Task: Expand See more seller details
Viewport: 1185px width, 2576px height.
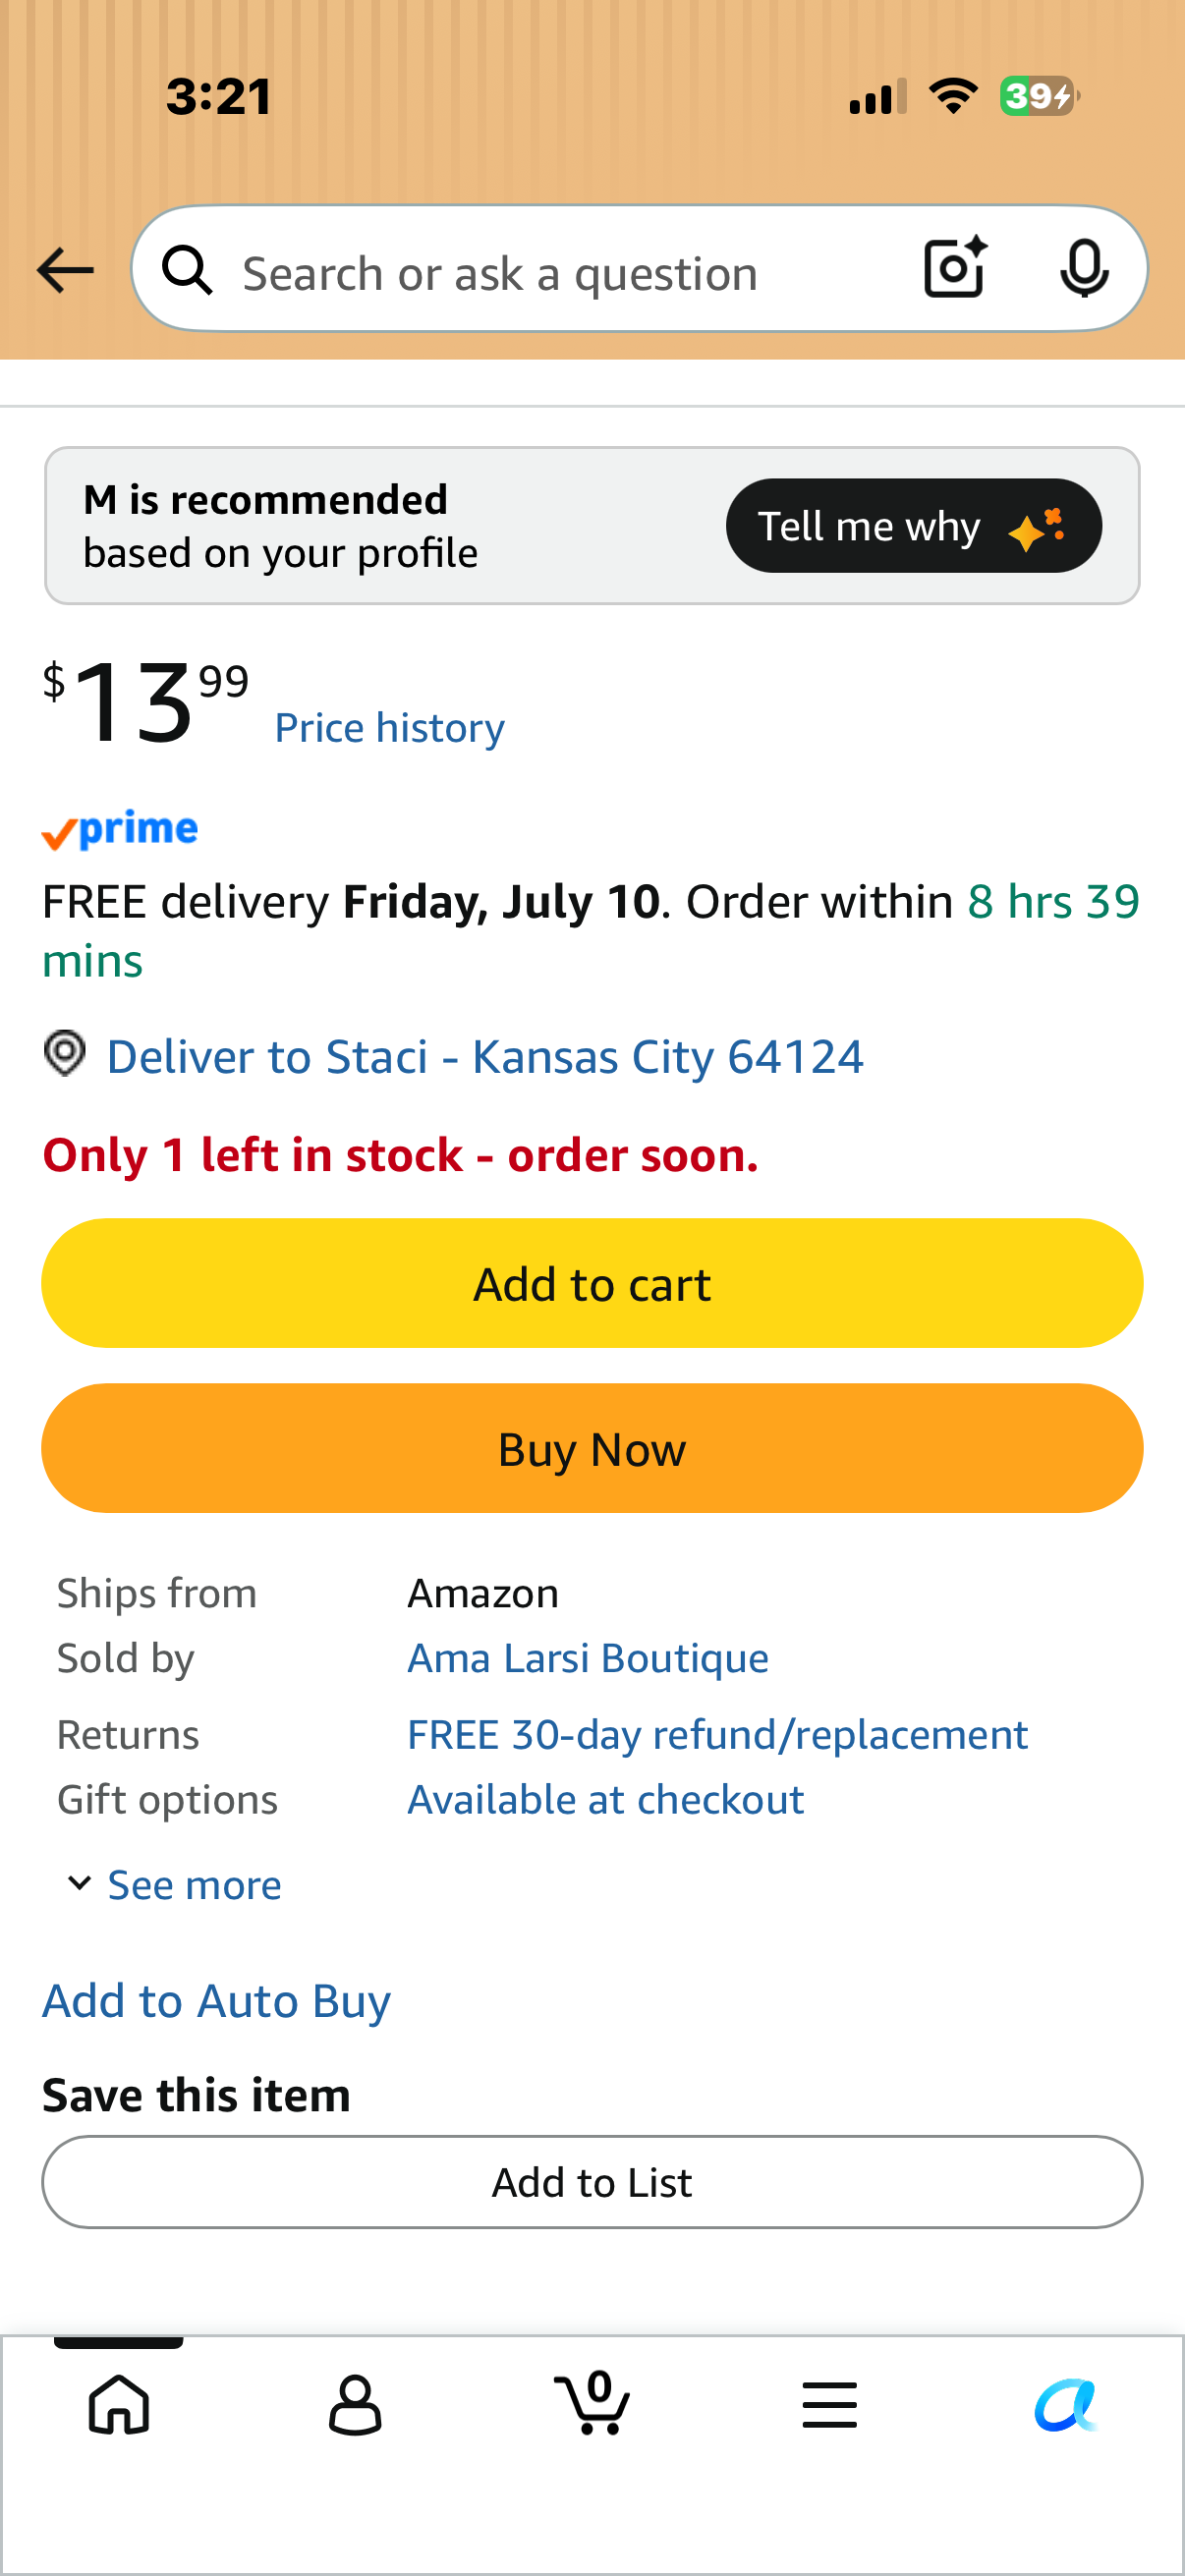Action: 174,1884
